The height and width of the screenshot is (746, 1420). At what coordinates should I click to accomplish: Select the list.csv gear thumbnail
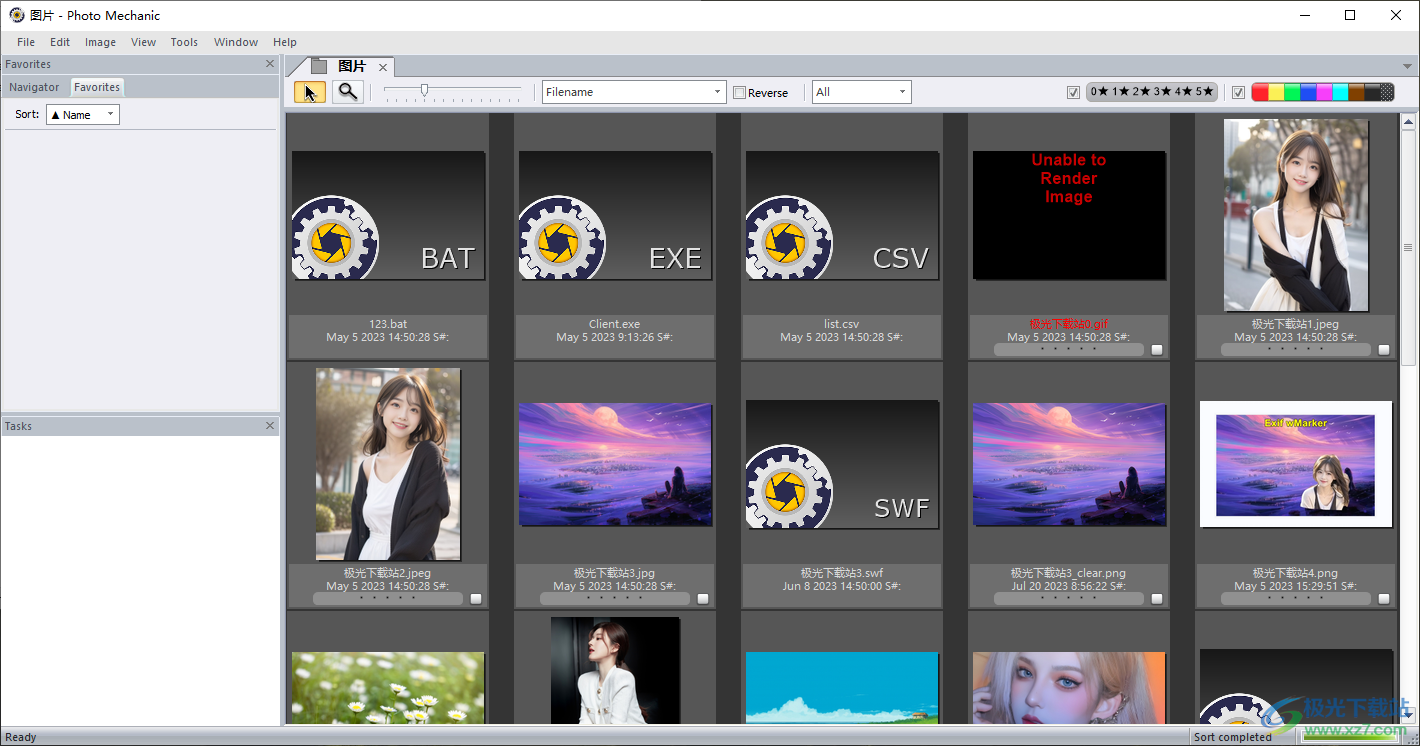842,216
